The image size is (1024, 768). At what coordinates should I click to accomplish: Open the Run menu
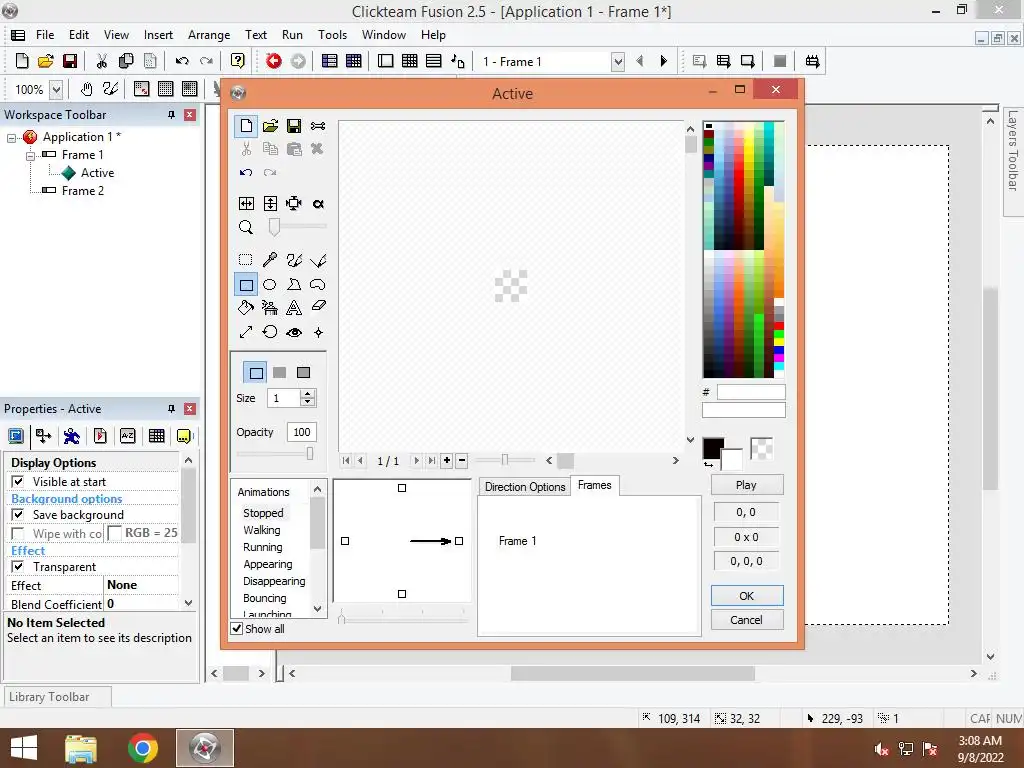[292, 35]
